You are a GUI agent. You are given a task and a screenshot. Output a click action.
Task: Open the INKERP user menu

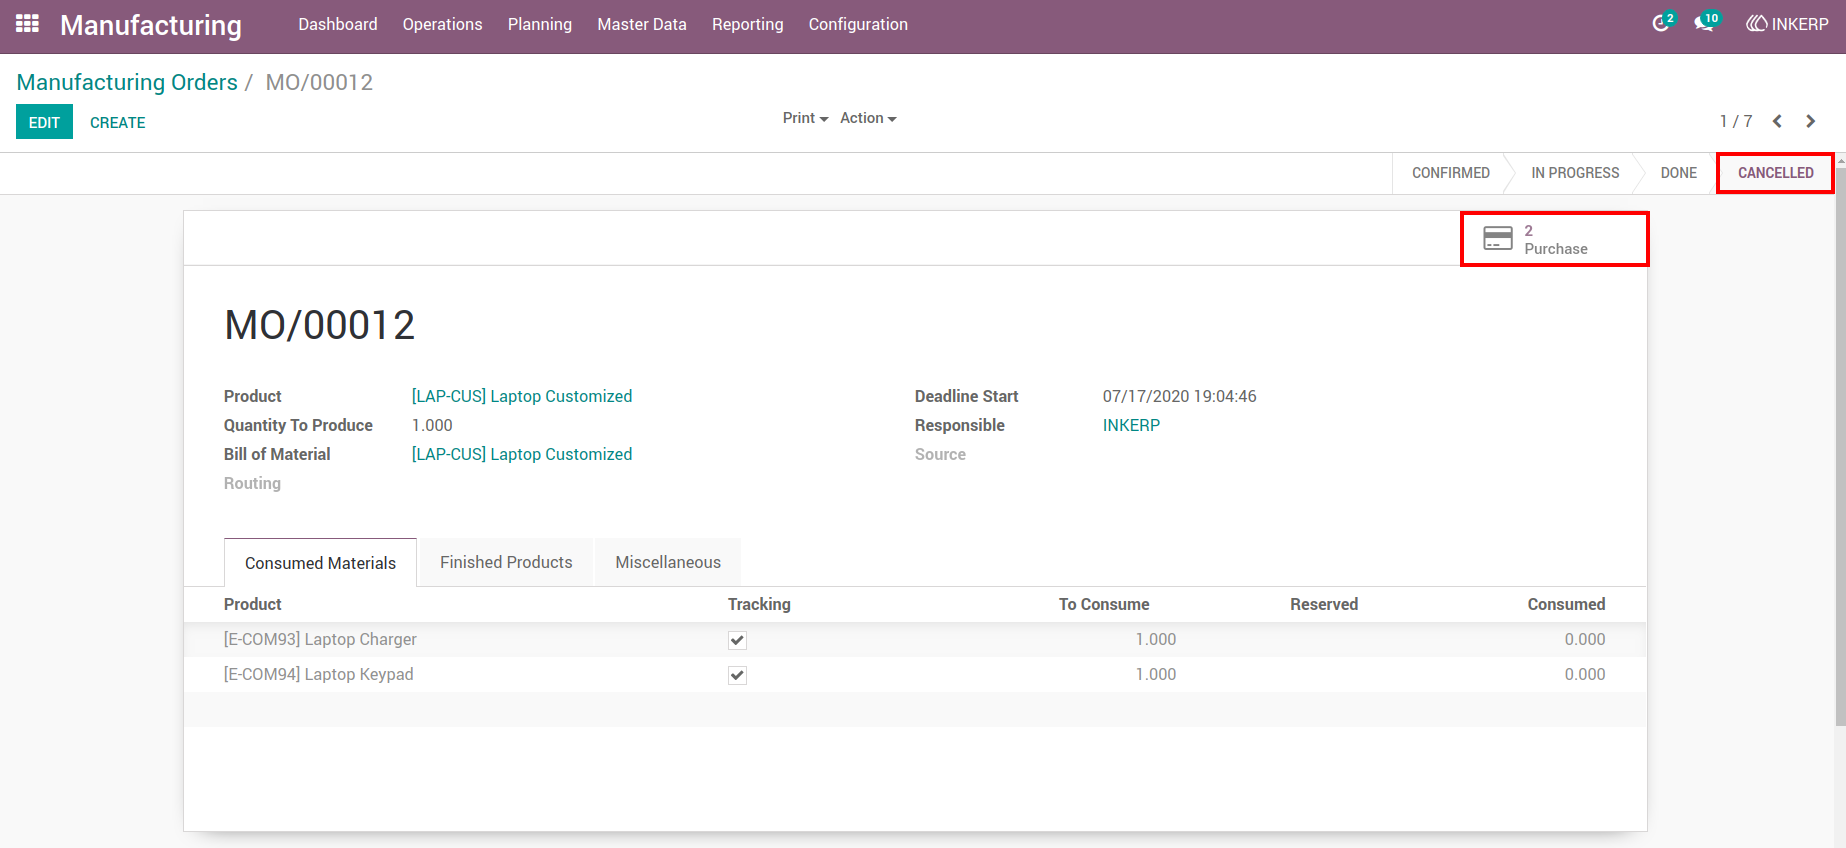coord(1787,24)
